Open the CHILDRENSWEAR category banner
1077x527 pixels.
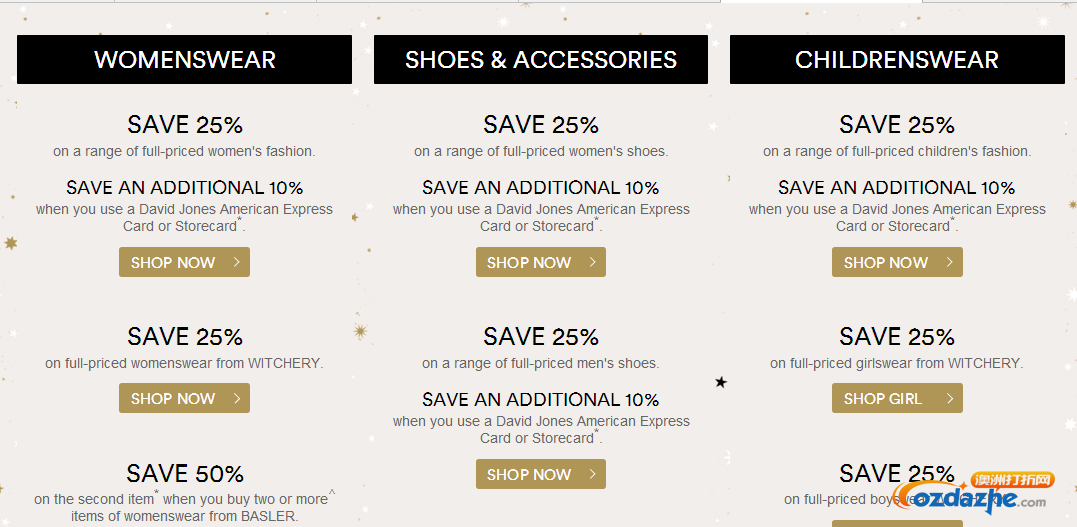897,60
